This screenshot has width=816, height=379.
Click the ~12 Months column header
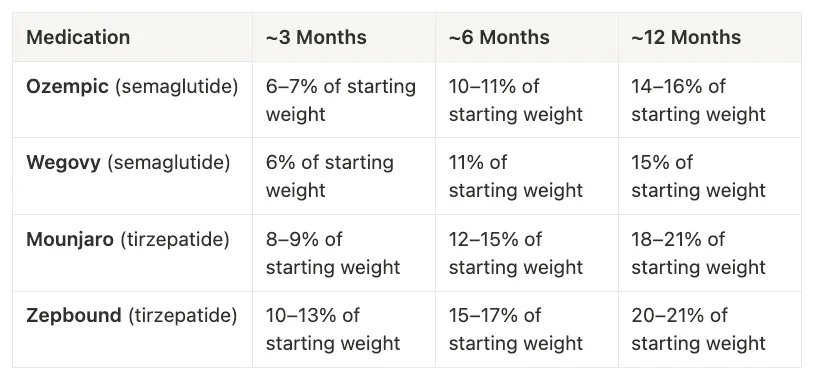click(x=686, y=37)
